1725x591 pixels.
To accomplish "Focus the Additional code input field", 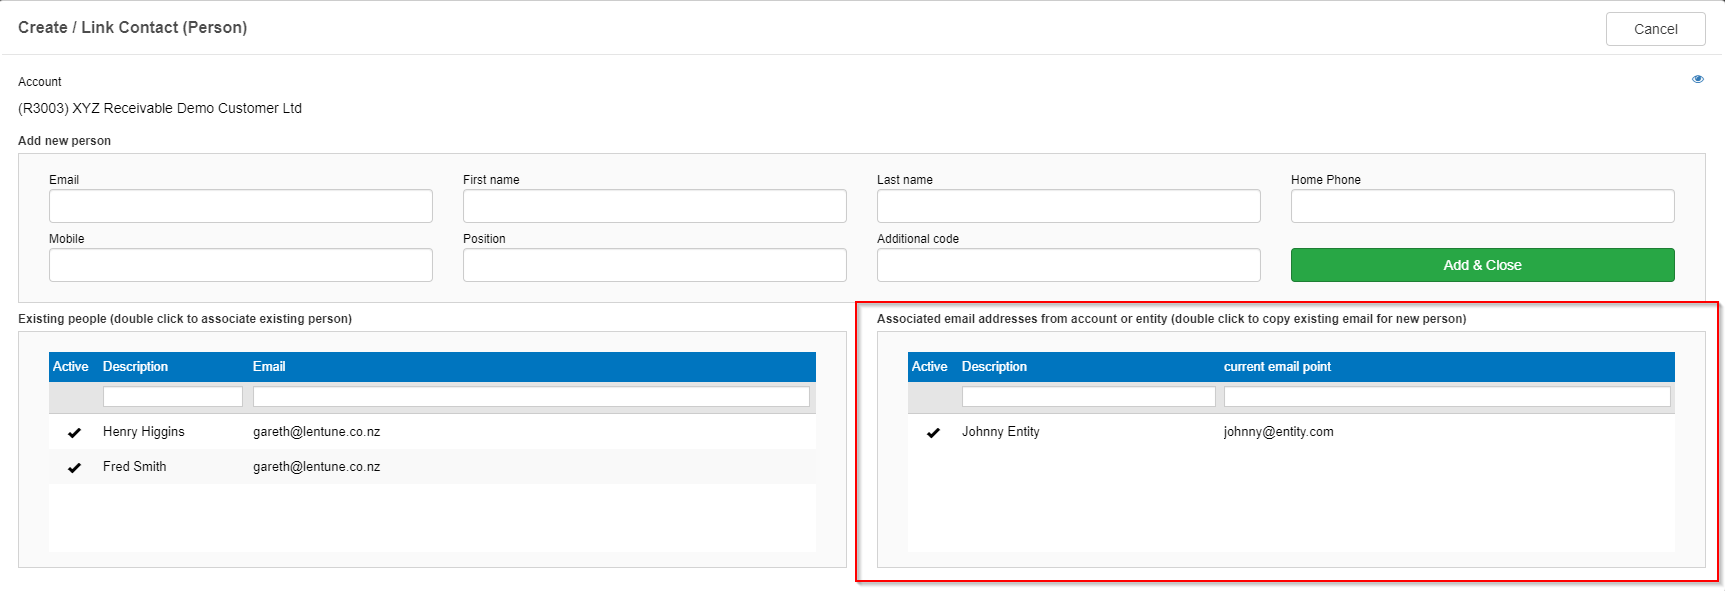I will tap(1069, 265).
